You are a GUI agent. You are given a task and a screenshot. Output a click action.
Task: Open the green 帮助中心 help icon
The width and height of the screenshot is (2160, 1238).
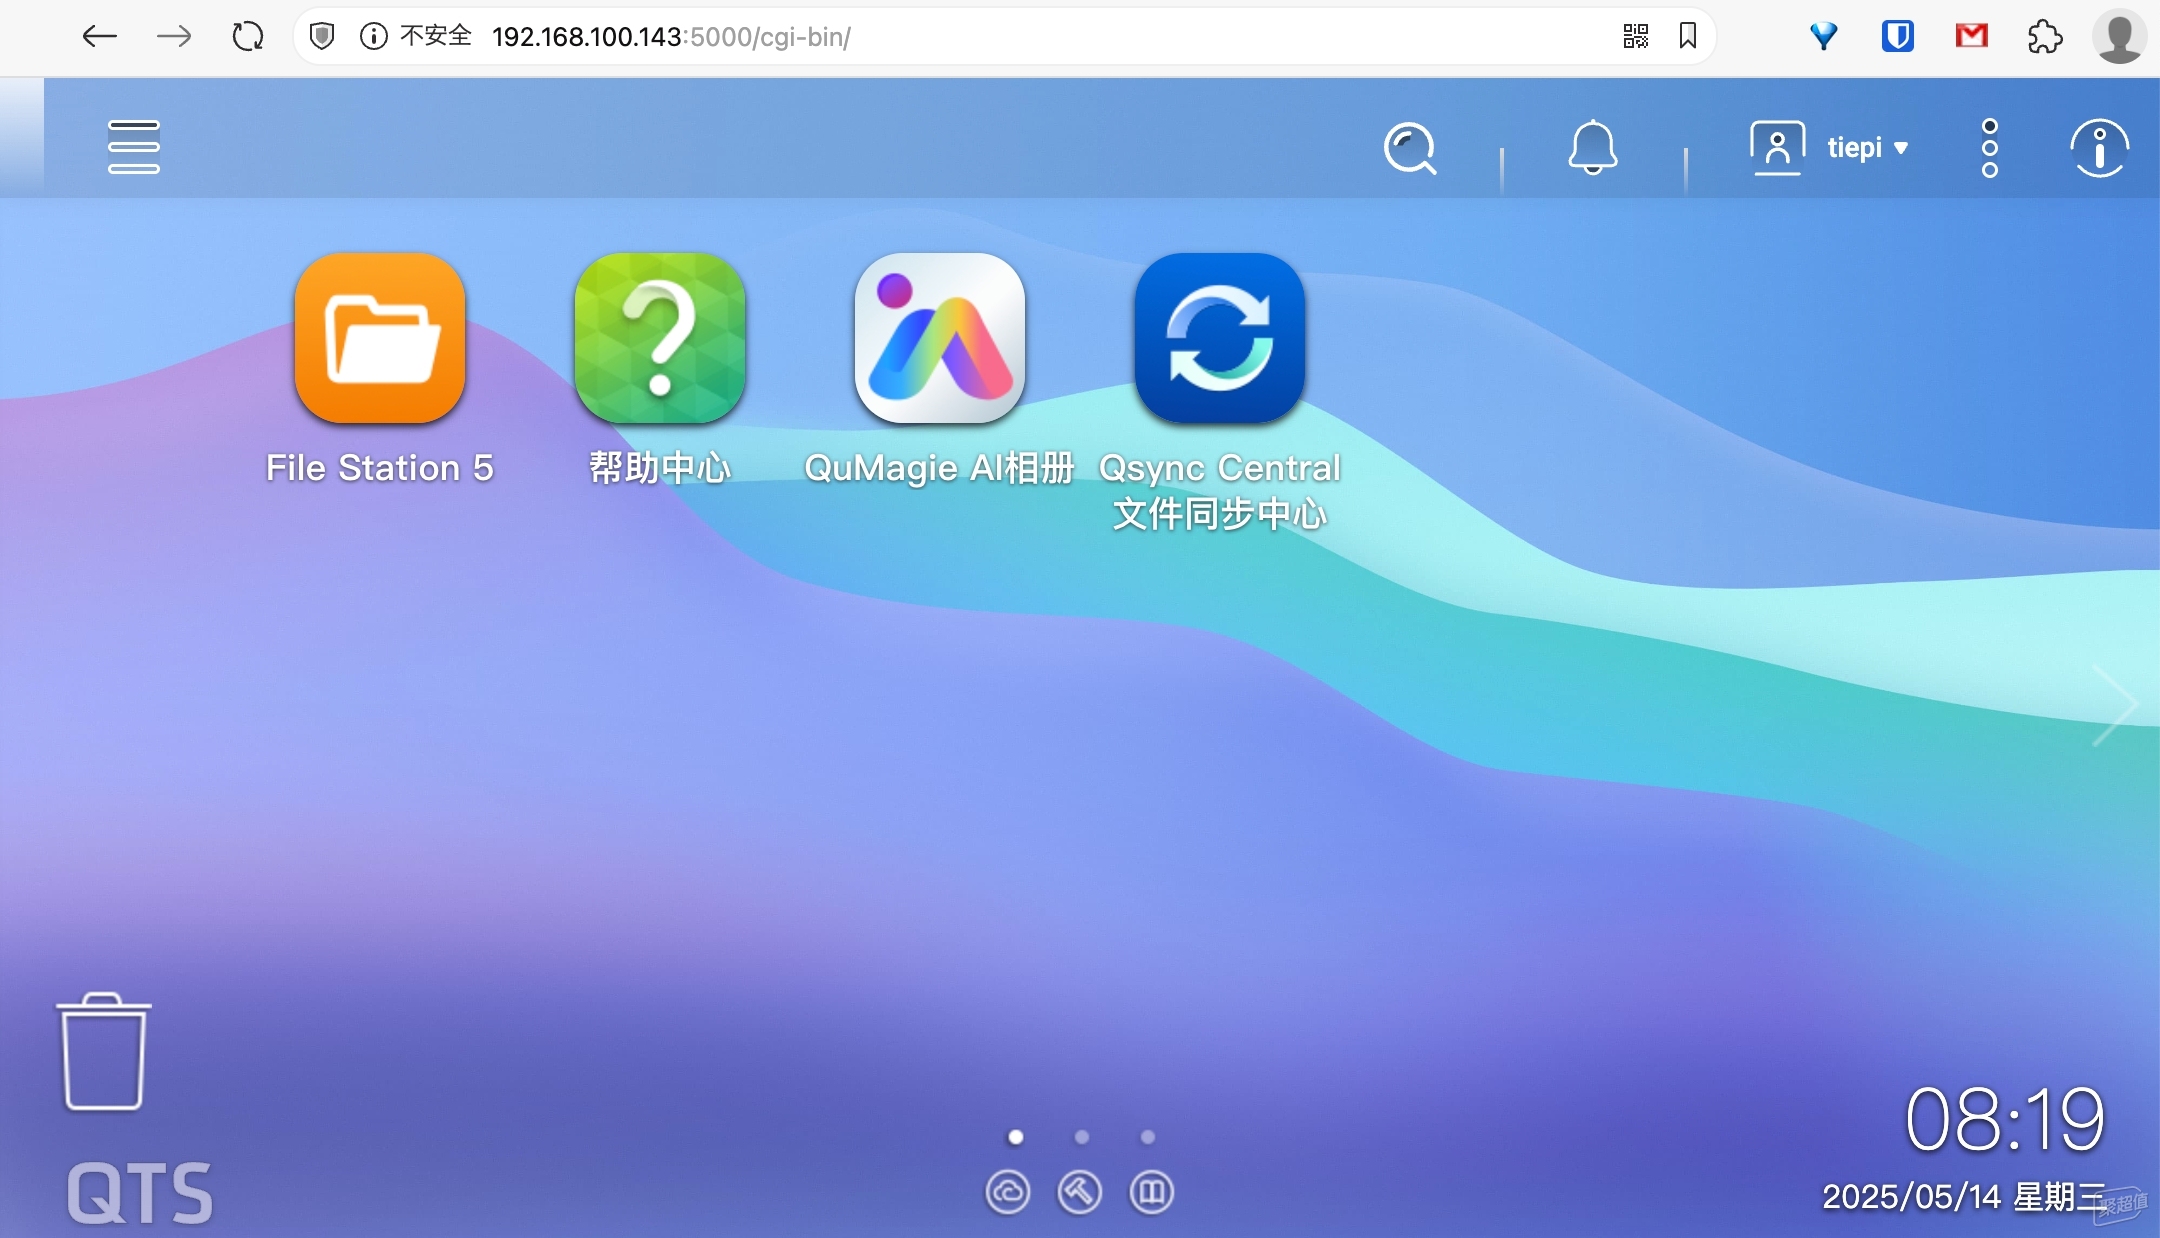660,338
